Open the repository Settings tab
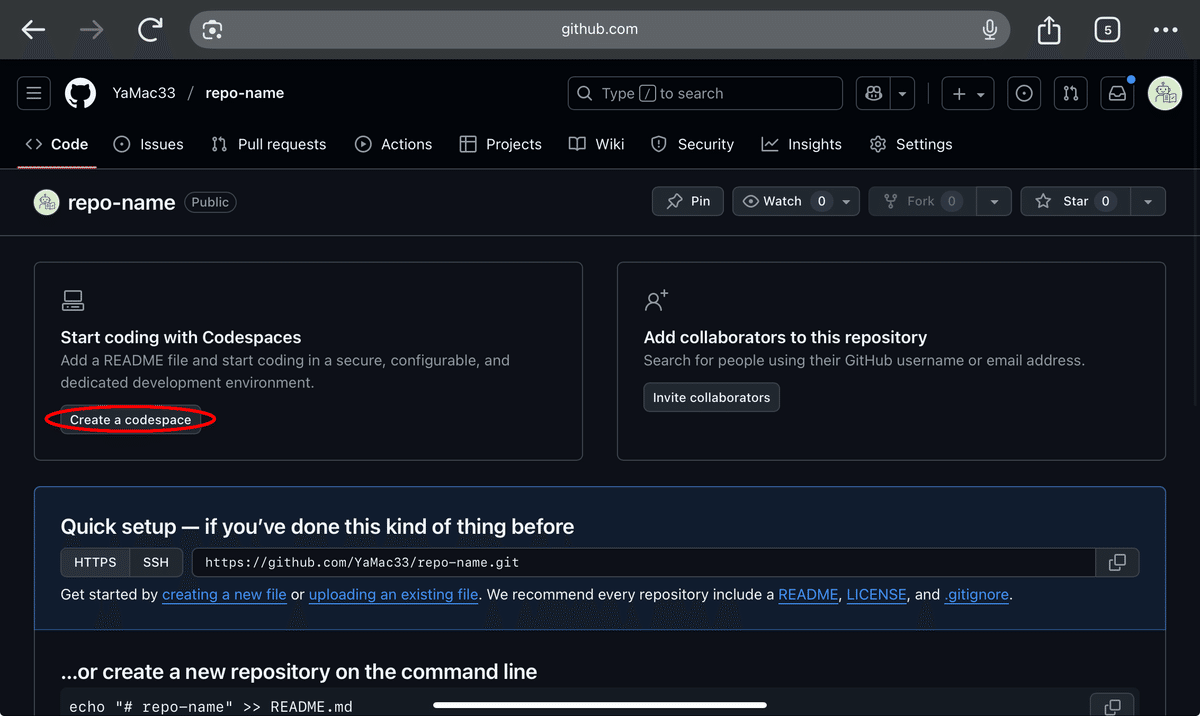Image resolution: width=1200 pixels, height=716 pixels. tap(910, 144)
